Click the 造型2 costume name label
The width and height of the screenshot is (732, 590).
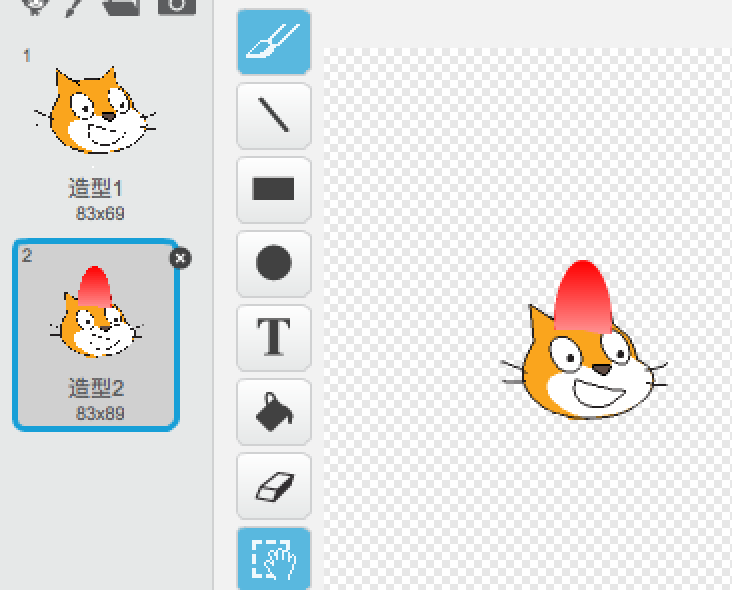(96, 388)
